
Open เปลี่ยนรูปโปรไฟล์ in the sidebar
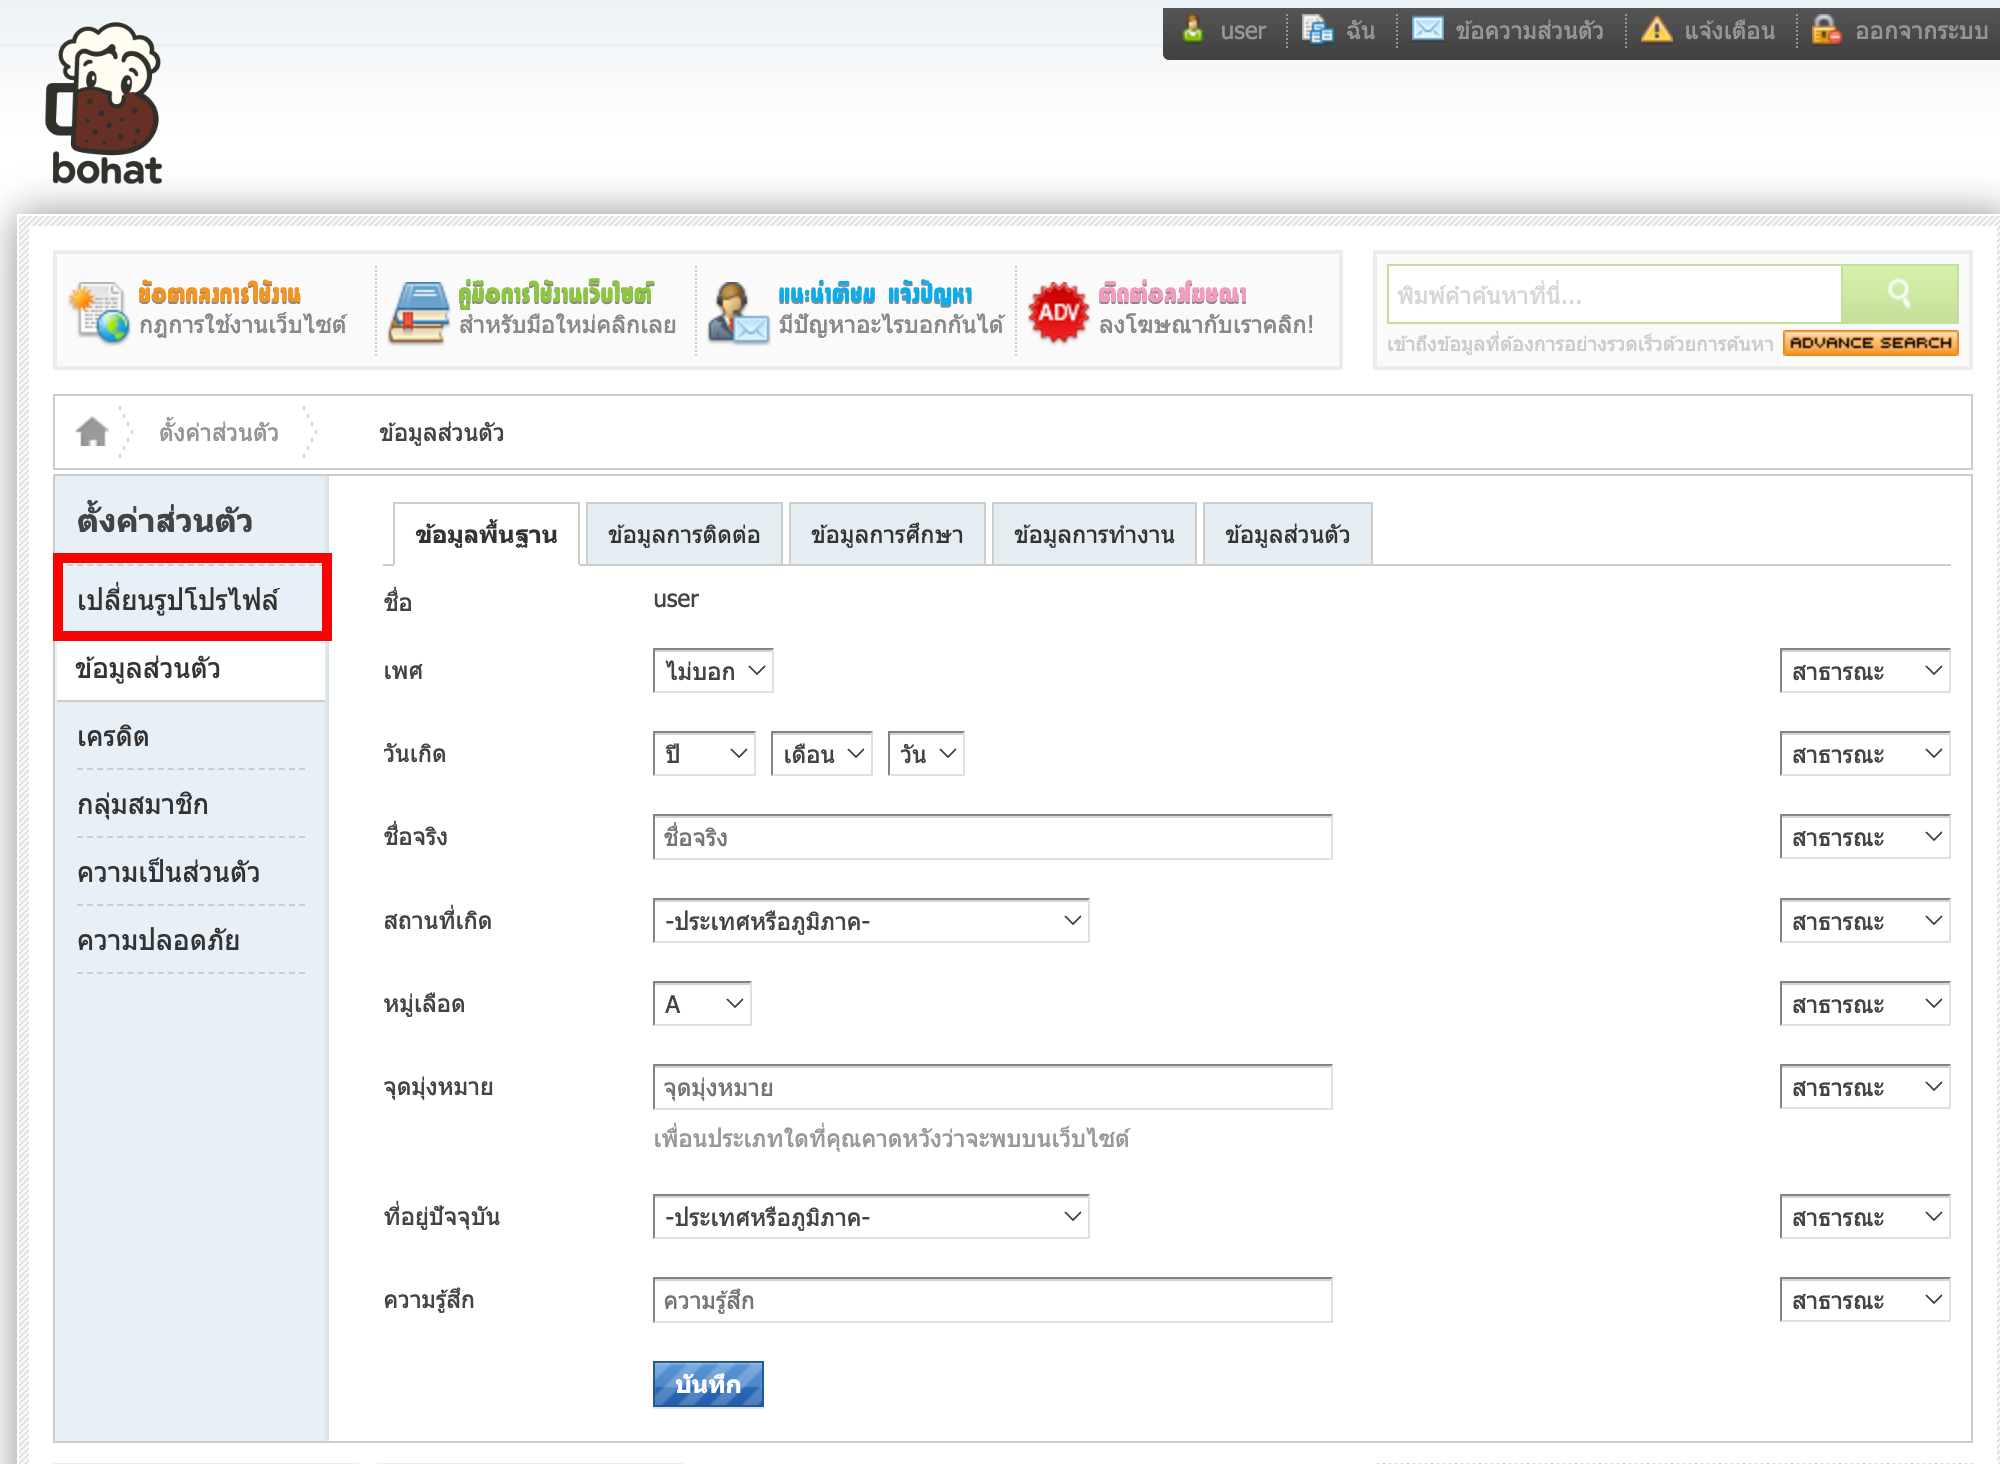point(178,600)
